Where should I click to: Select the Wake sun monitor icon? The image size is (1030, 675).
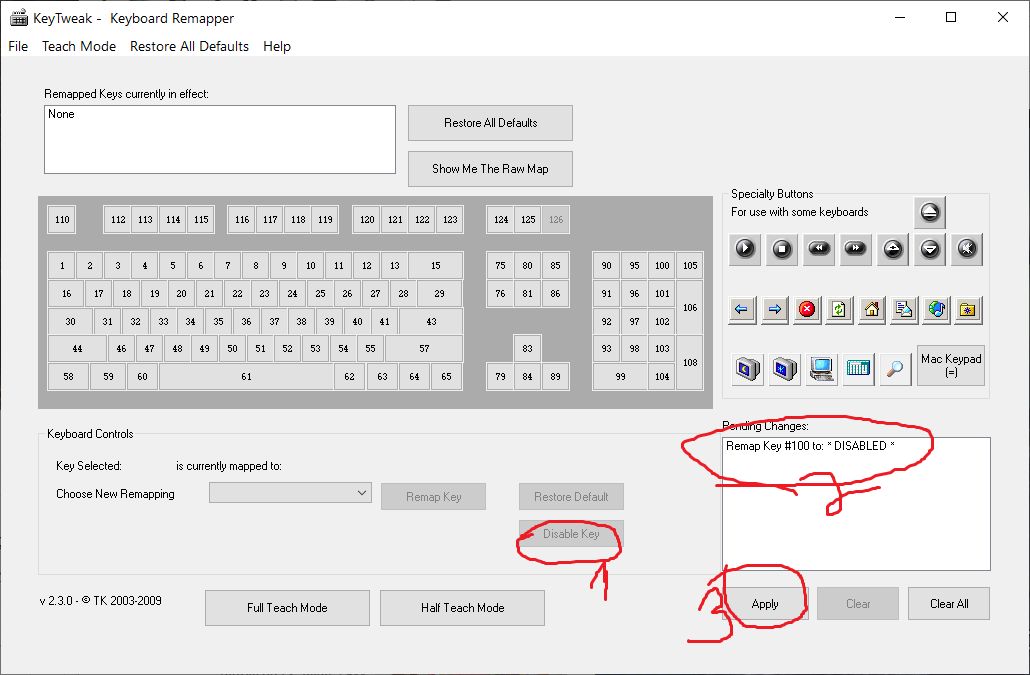tap(784, 368)
